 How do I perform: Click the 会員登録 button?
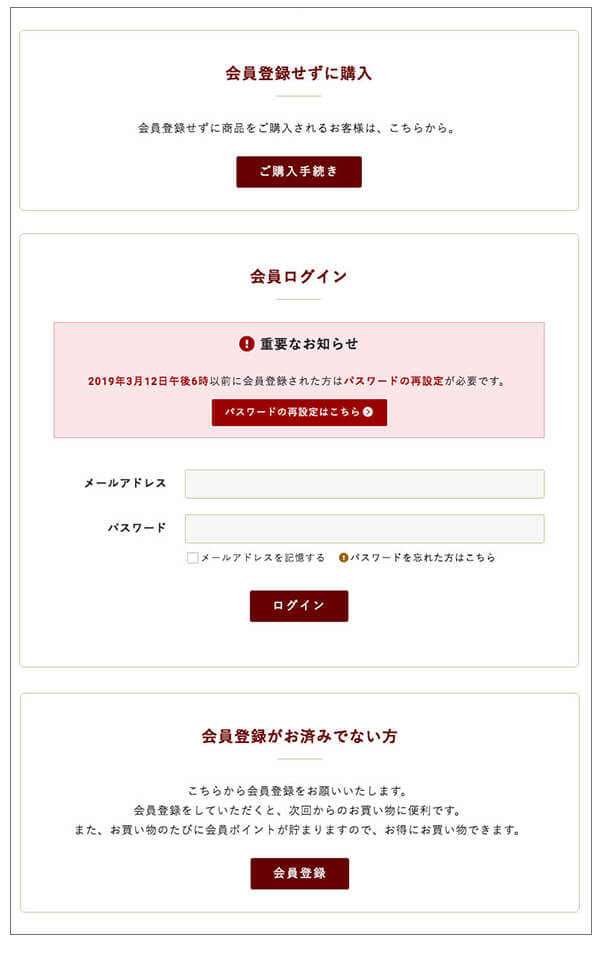(299, 874)
